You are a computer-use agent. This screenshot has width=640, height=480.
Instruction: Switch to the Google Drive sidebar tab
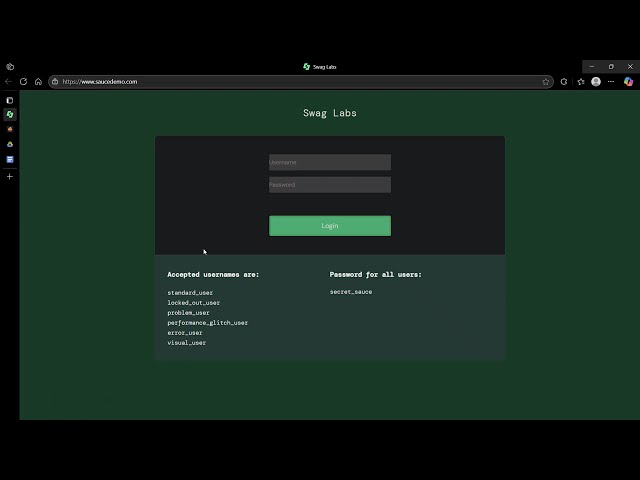[x=10, y=144]
